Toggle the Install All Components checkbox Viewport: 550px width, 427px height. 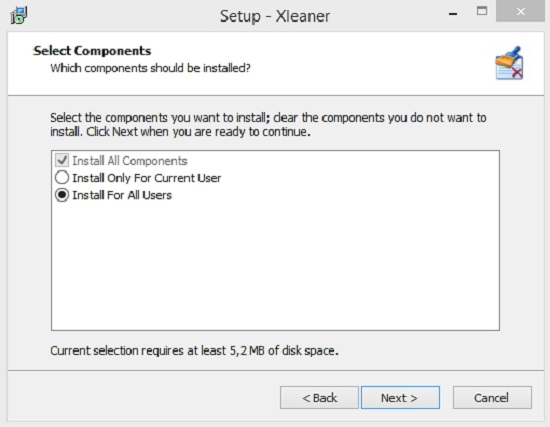click(x=62, y=161)
